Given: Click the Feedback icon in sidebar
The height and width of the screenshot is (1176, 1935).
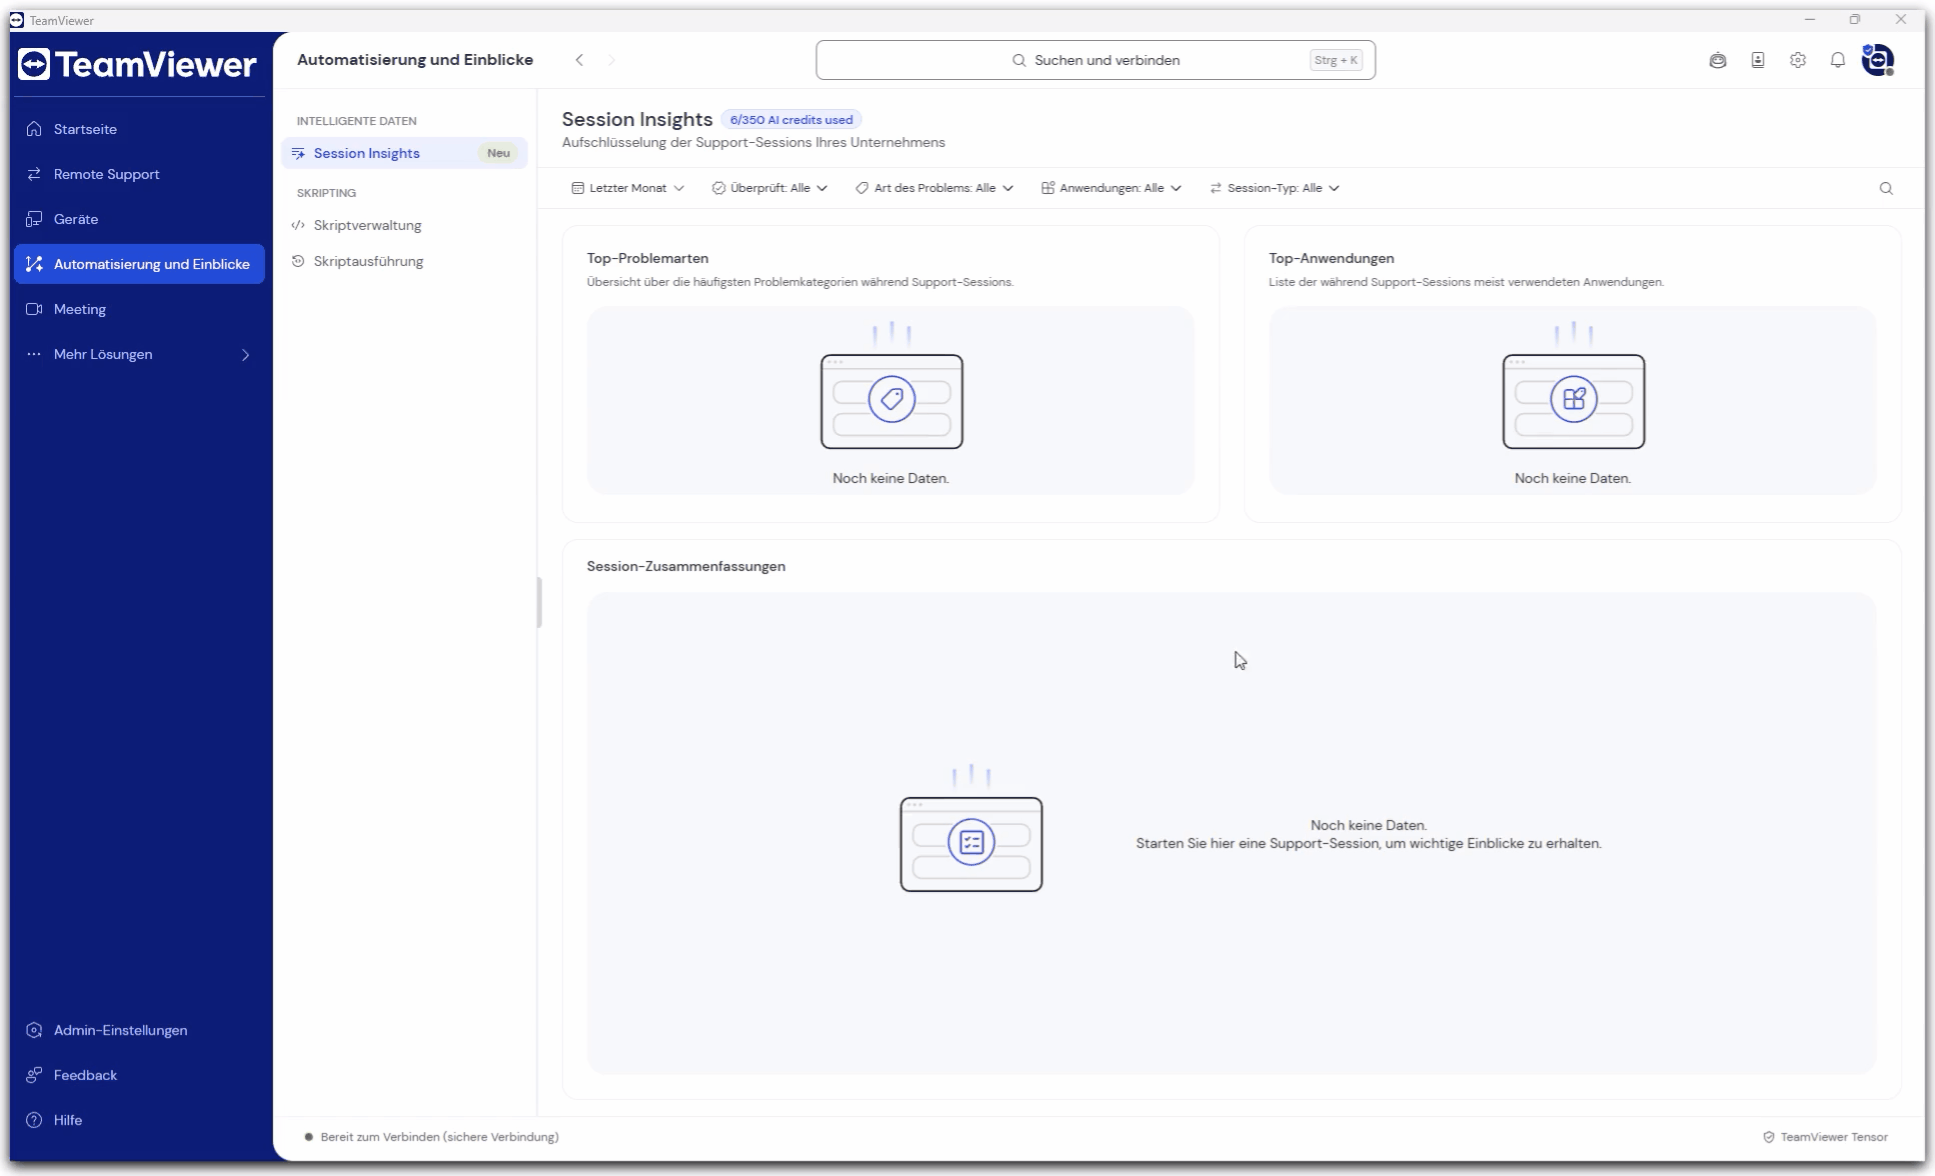Looking at the screenshot, I should (x=34, y=1075).
